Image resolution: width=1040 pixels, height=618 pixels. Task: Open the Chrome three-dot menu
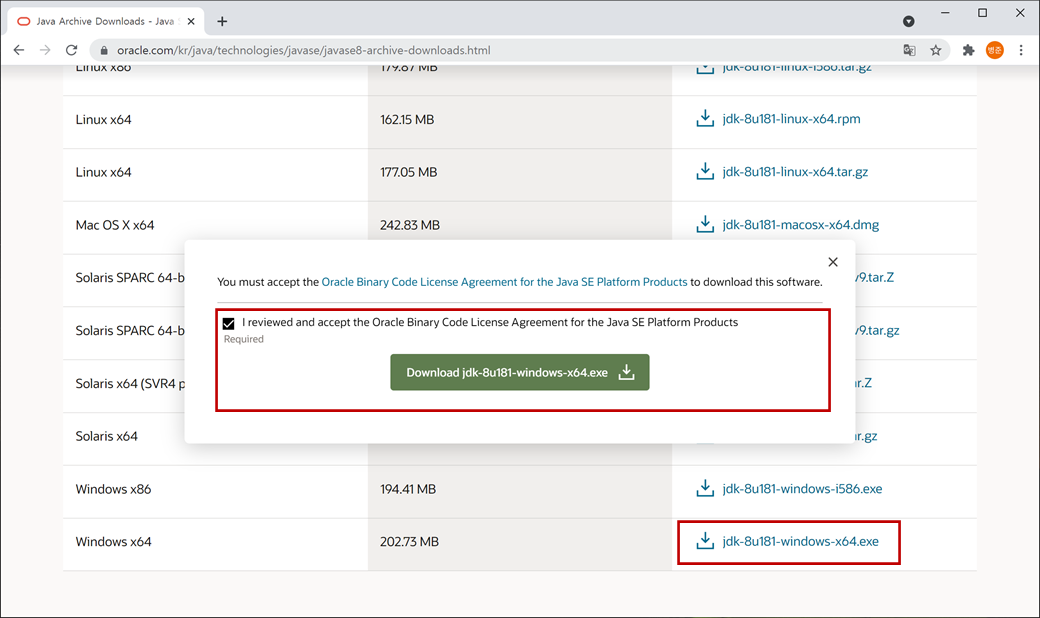point(1021,50)
